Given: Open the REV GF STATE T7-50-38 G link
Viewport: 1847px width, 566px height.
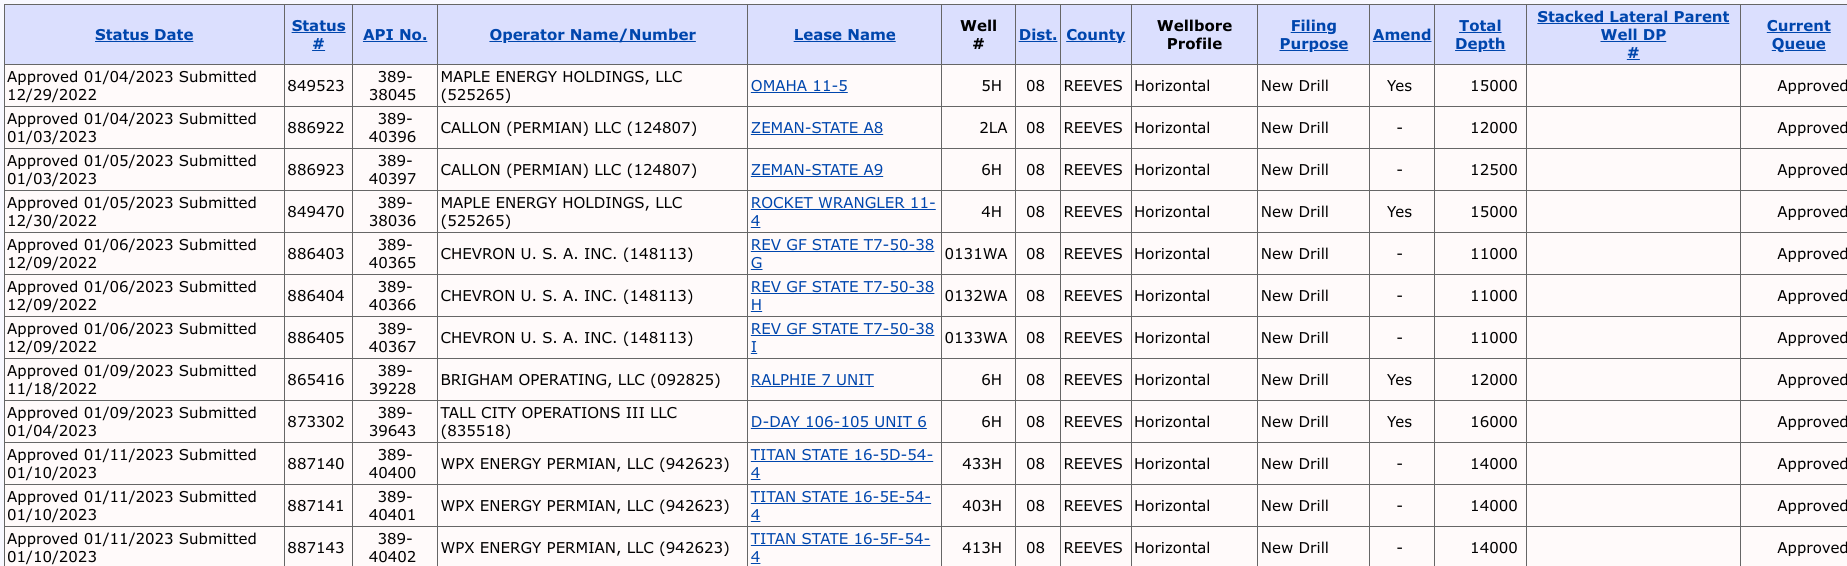Looking at the screenshot, I should click(x=842, y=253).
